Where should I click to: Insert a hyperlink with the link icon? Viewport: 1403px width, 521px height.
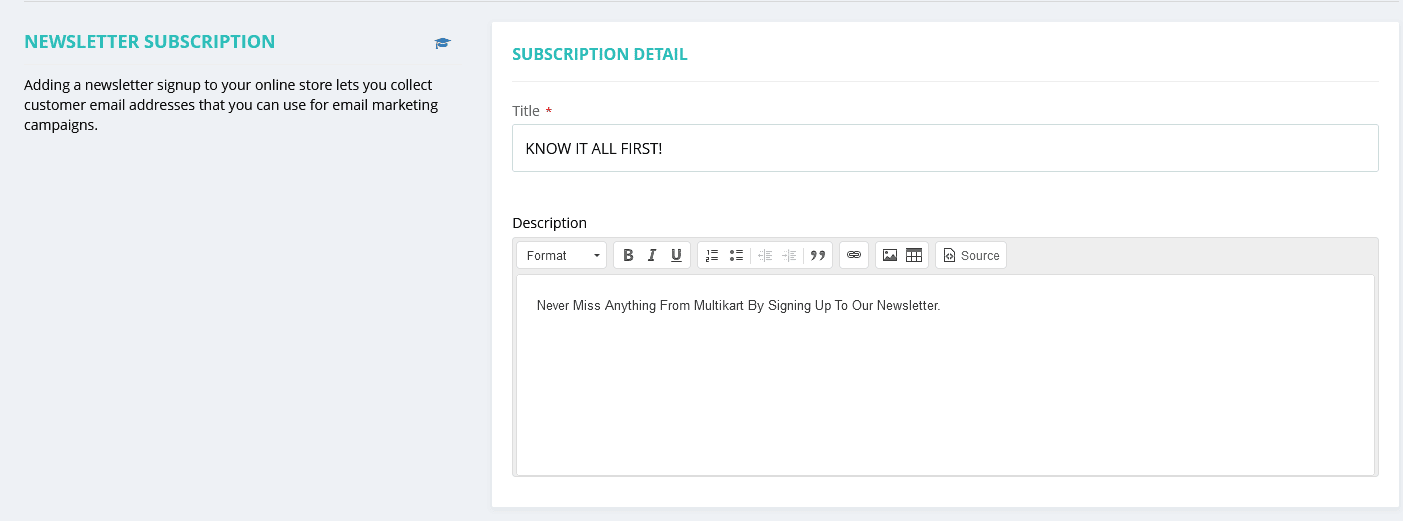[x=853, y=255]
